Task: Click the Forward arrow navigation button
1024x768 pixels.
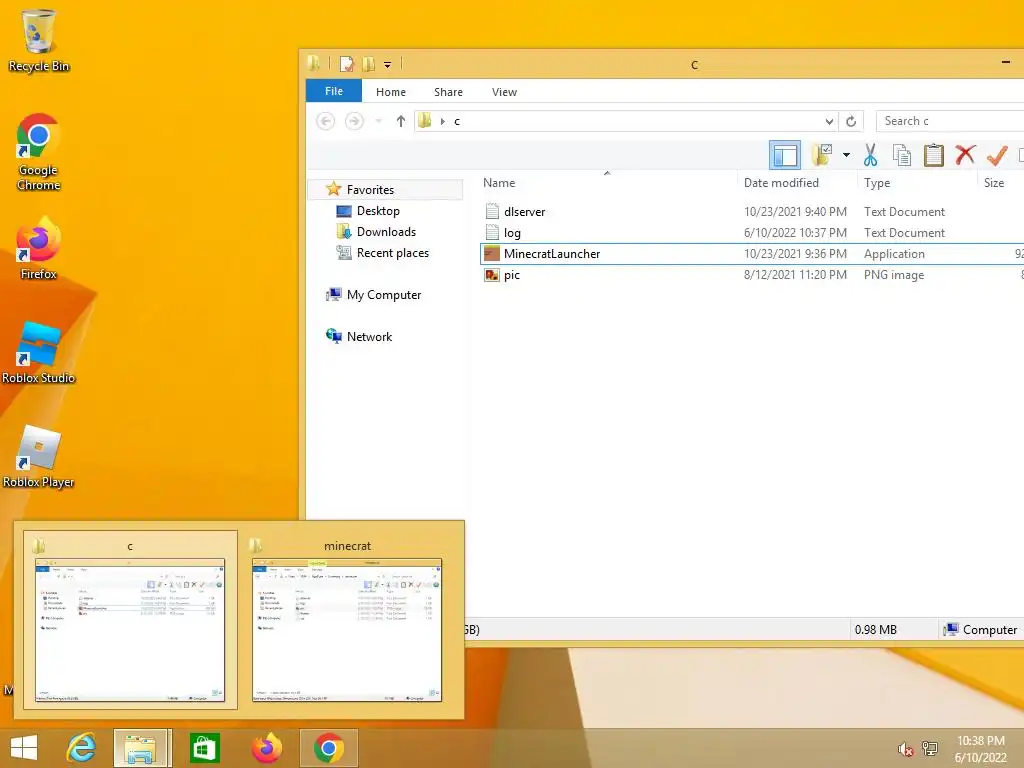Action: point(354,121)
